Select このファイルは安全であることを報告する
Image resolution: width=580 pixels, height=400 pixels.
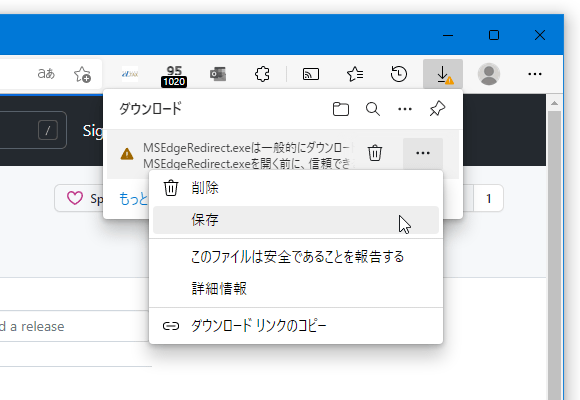coord(296,256)
